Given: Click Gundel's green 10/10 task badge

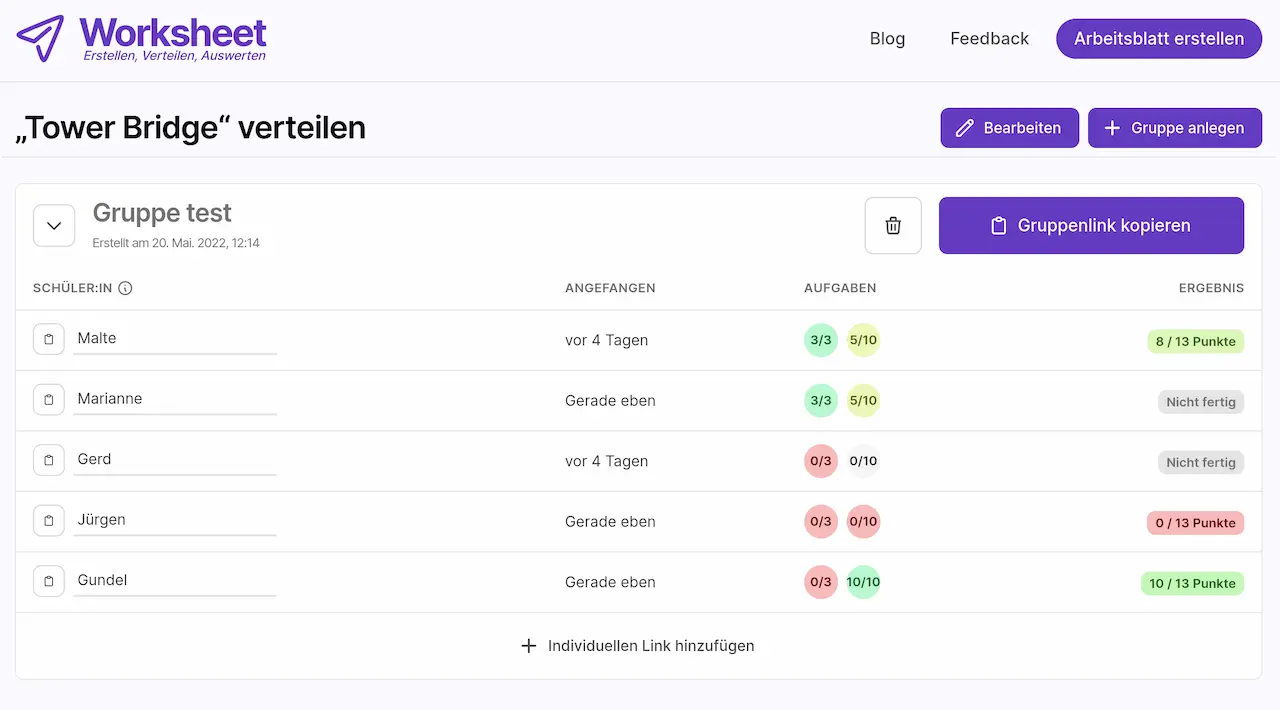Looking at the screenshot, I should [x=863, y=582].
